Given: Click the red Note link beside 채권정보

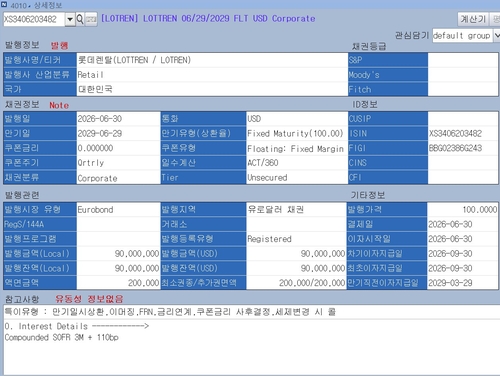Looking at the screenshot, I should click(59, 105).
